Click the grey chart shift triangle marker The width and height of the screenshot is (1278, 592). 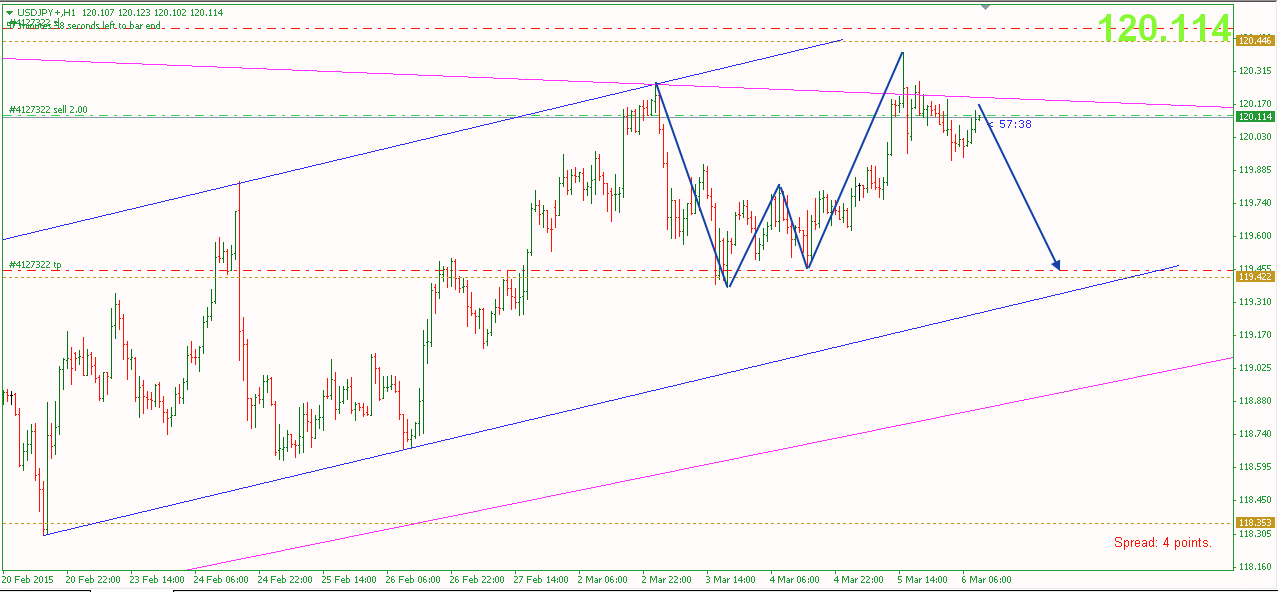(x=986, y=7)
